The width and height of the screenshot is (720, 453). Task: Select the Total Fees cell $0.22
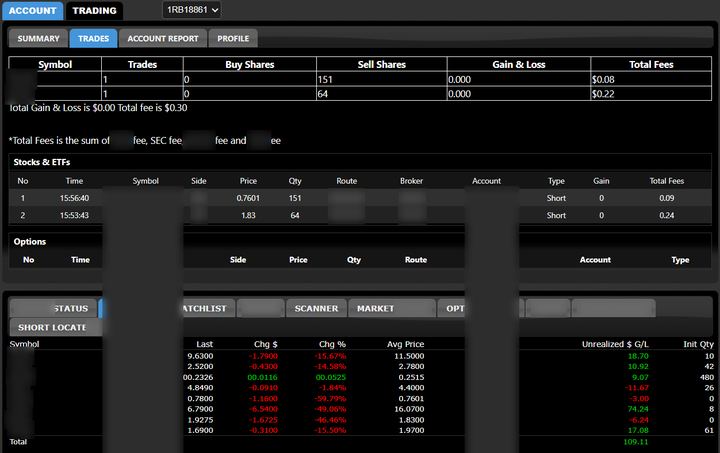pos(651,94)
